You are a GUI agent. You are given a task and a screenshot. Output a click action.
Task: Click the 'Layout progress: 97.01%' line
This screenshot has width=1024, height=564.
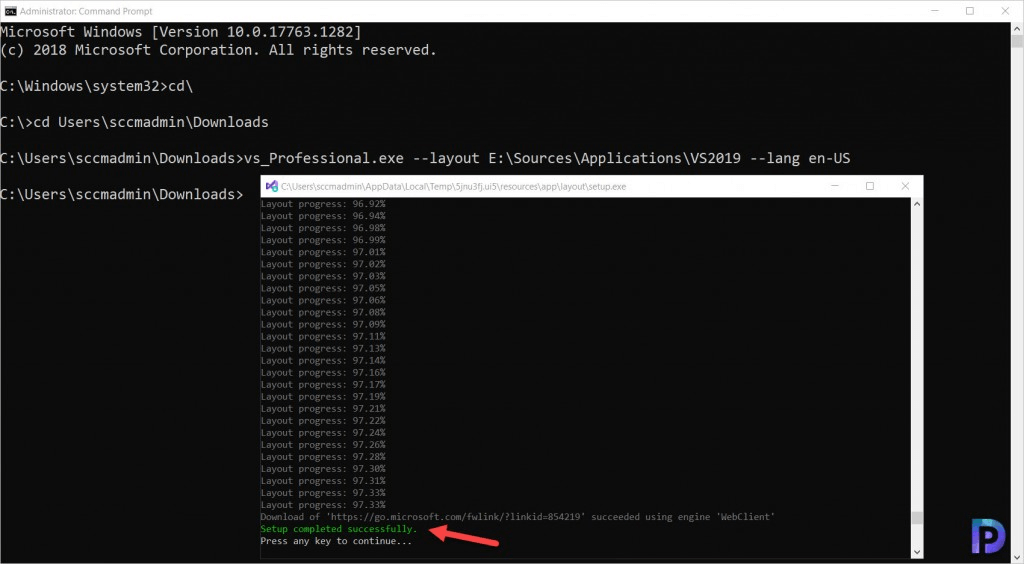coord(323,253)
